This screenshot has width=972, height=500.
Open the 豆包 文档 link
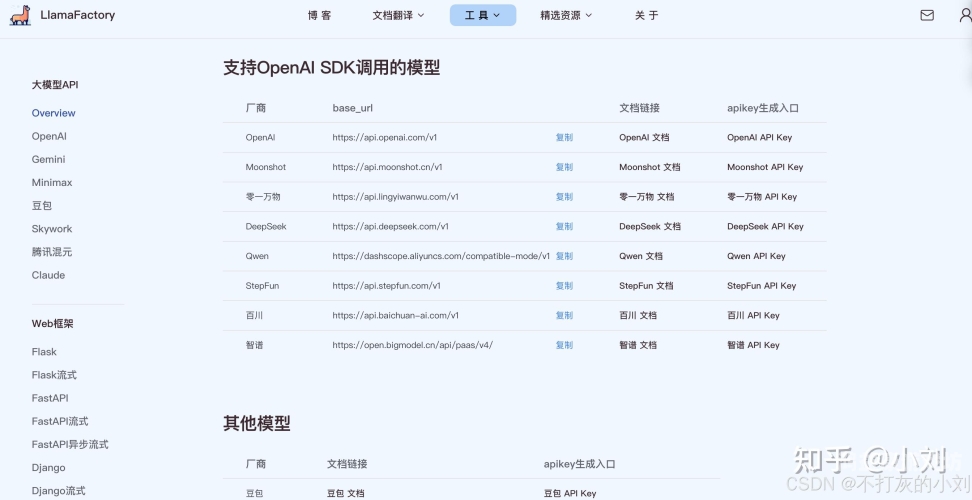tap(345, 493)
